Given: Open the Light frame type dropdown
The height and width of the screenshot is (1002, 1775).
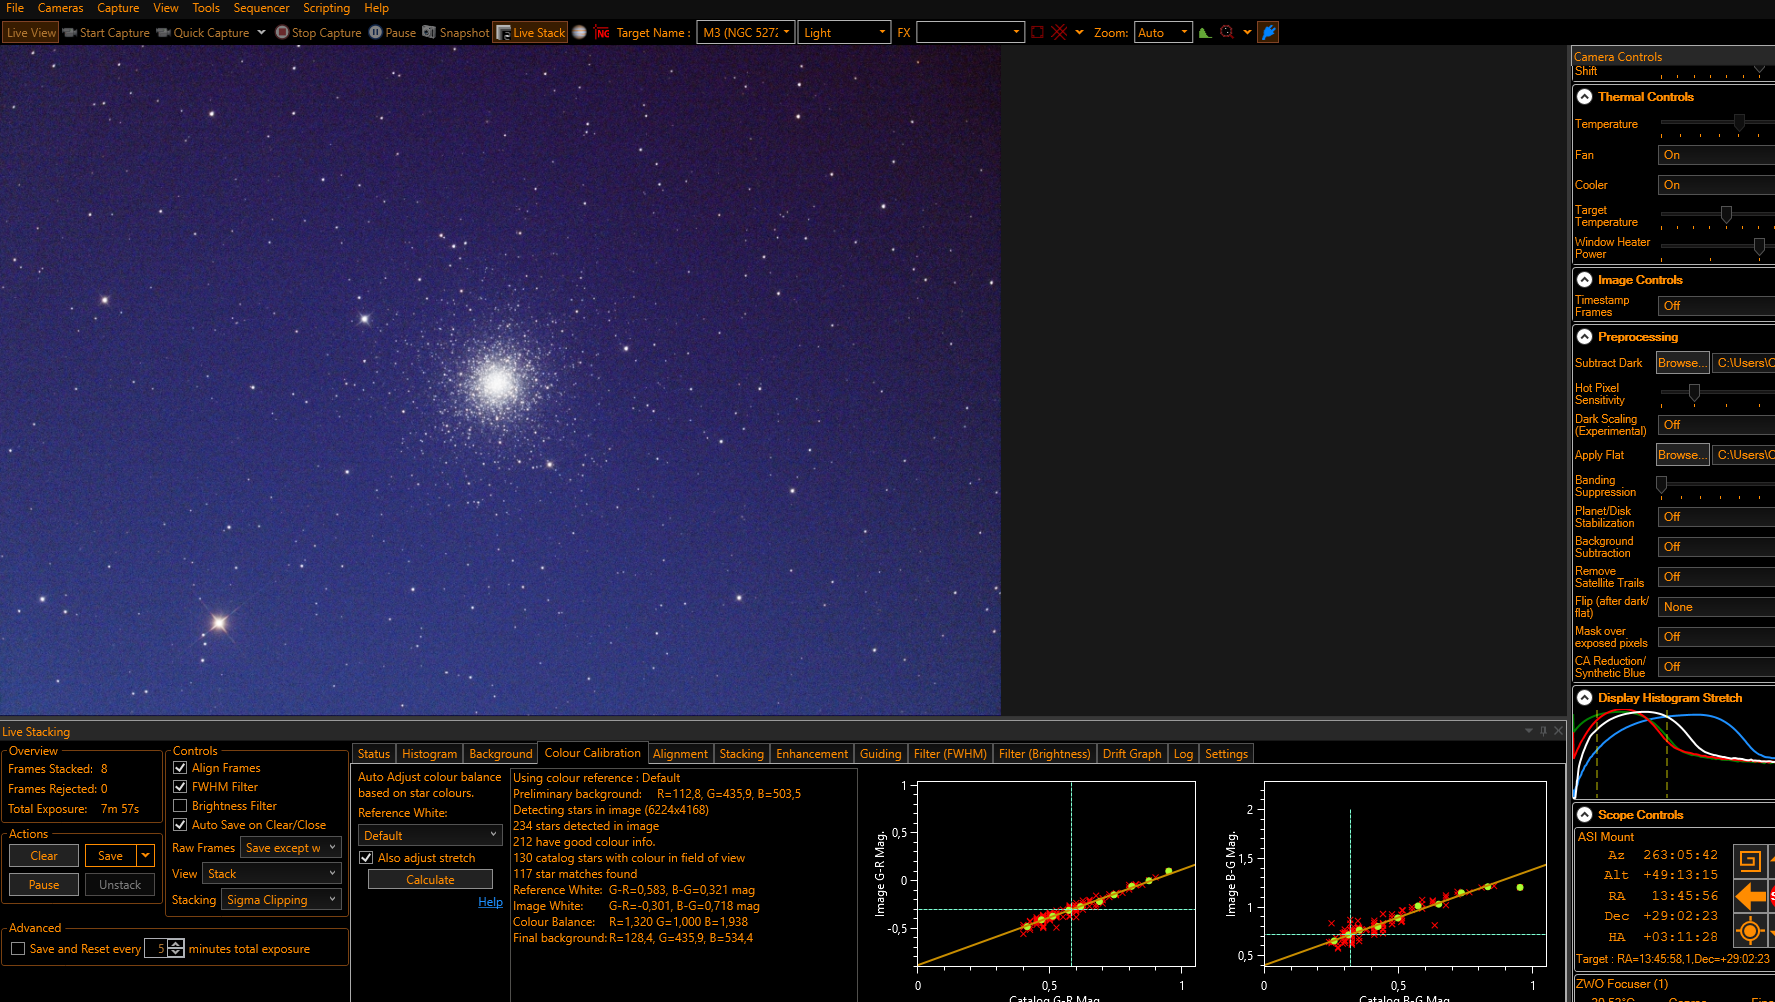Looking at the screenshot, I should (x=844, y=33).
